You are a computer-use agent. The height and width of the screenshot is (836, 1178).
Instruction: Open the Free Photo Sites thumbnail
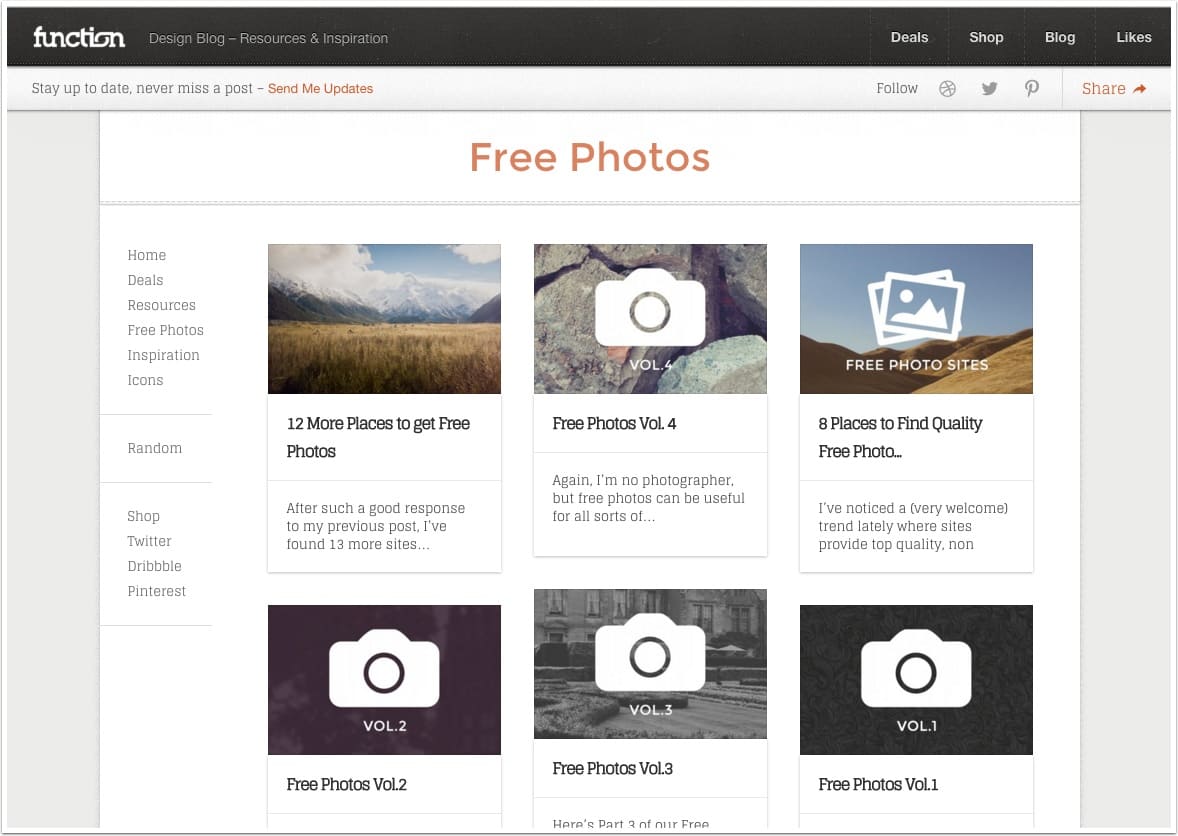click(916, 319)
